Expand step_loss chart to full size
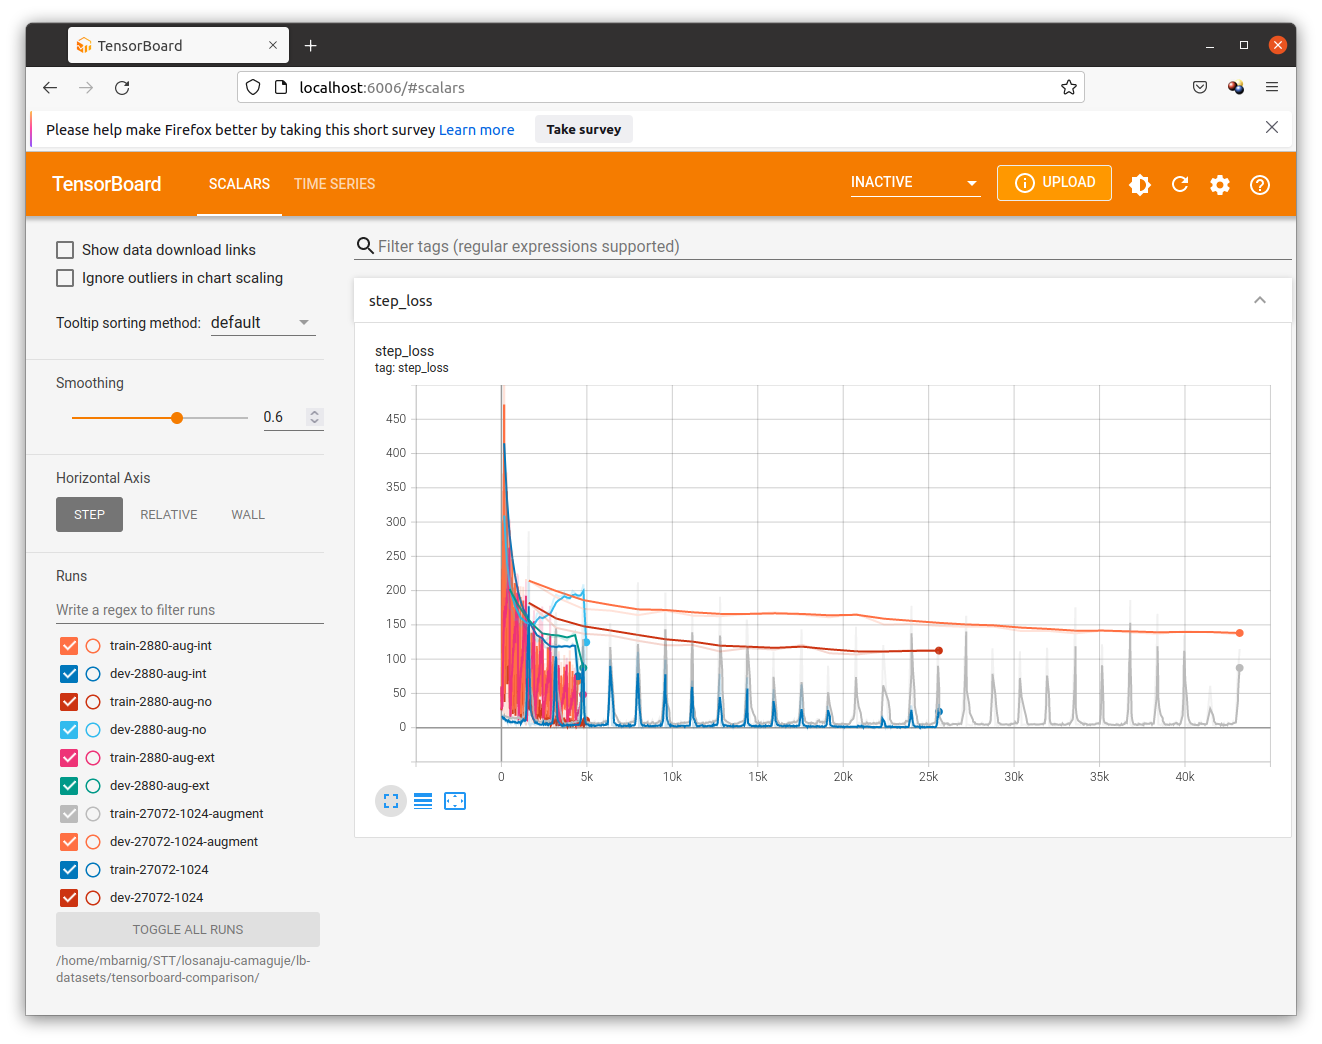The image size is (1322, 1044). [391, 801]
